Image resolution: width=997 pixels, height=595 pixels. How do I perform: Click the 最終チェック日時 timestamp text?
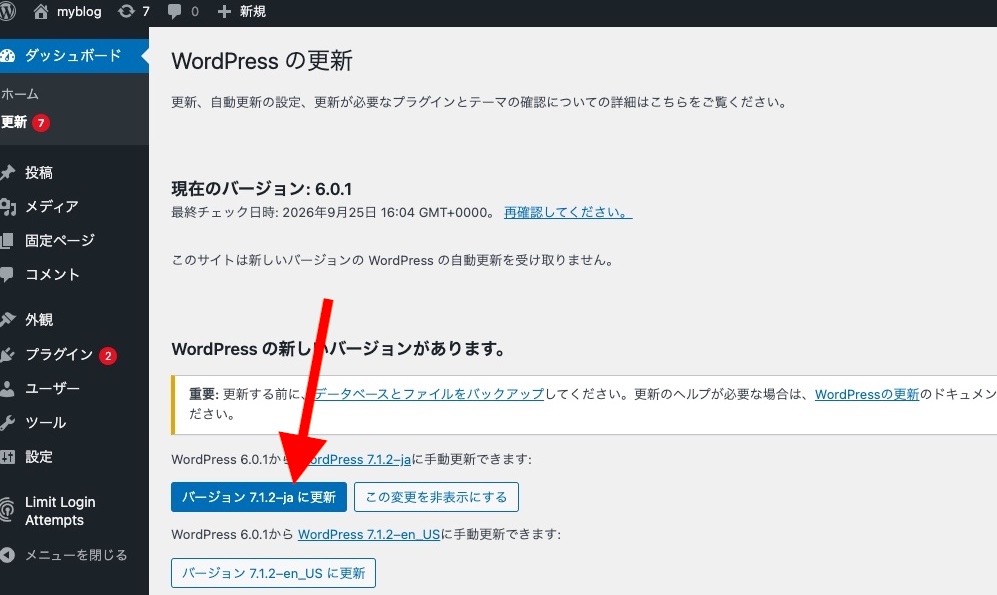pyautogui.click(x=333, y=212)
